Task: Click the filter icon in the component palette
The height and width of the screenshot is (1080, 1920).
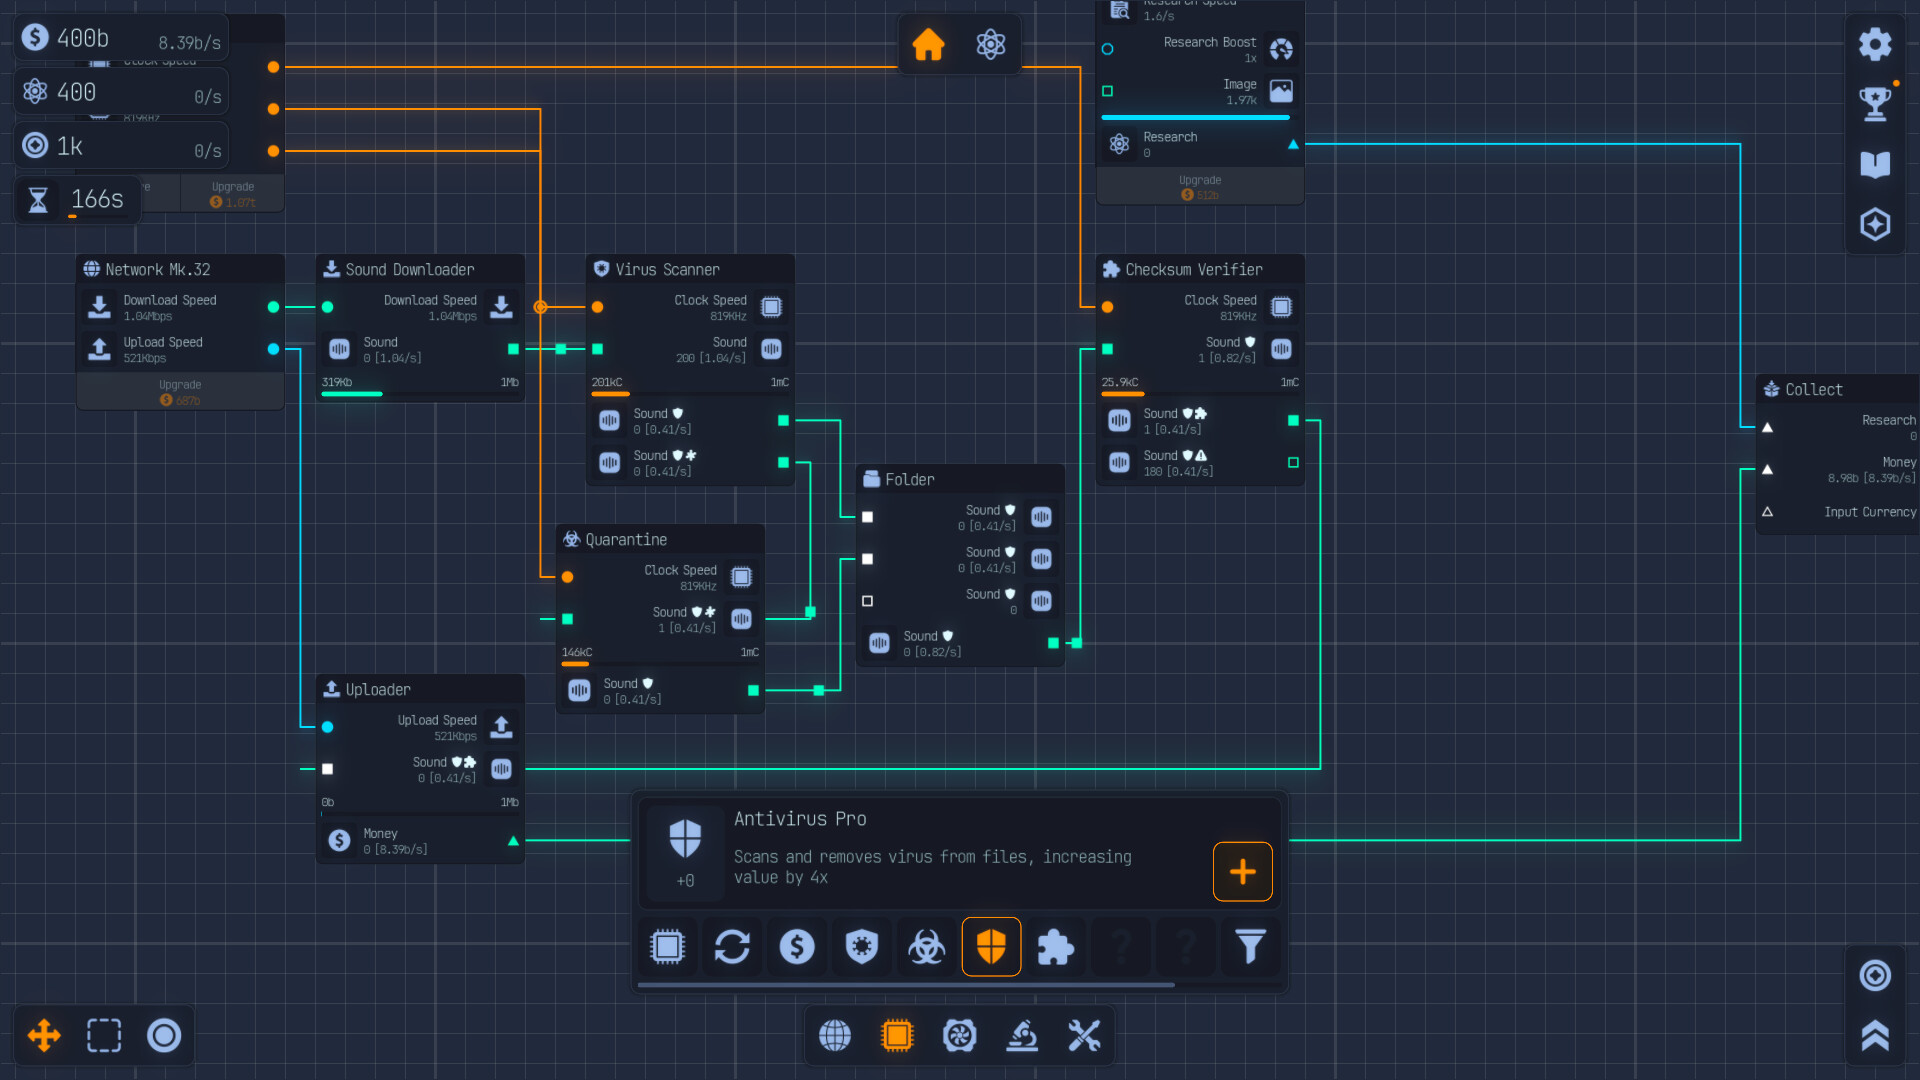Action: pyautogui.click(x=1249, y=946)
